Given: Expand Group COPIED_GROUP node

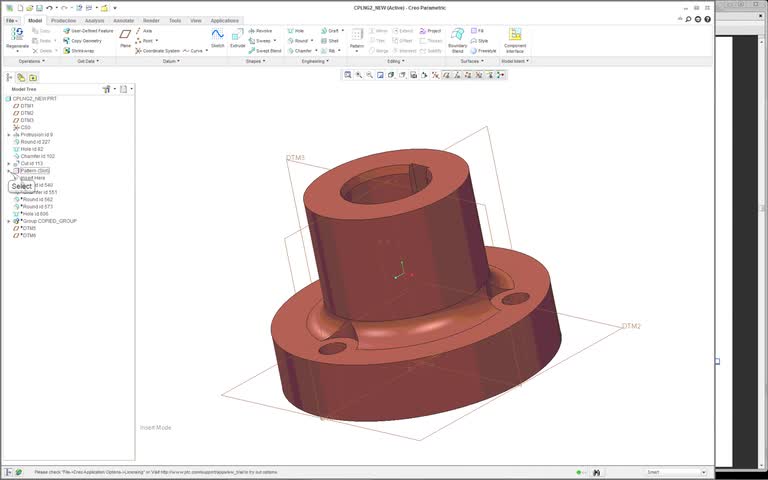Looking at the screenshot, I should click(9, 221).
